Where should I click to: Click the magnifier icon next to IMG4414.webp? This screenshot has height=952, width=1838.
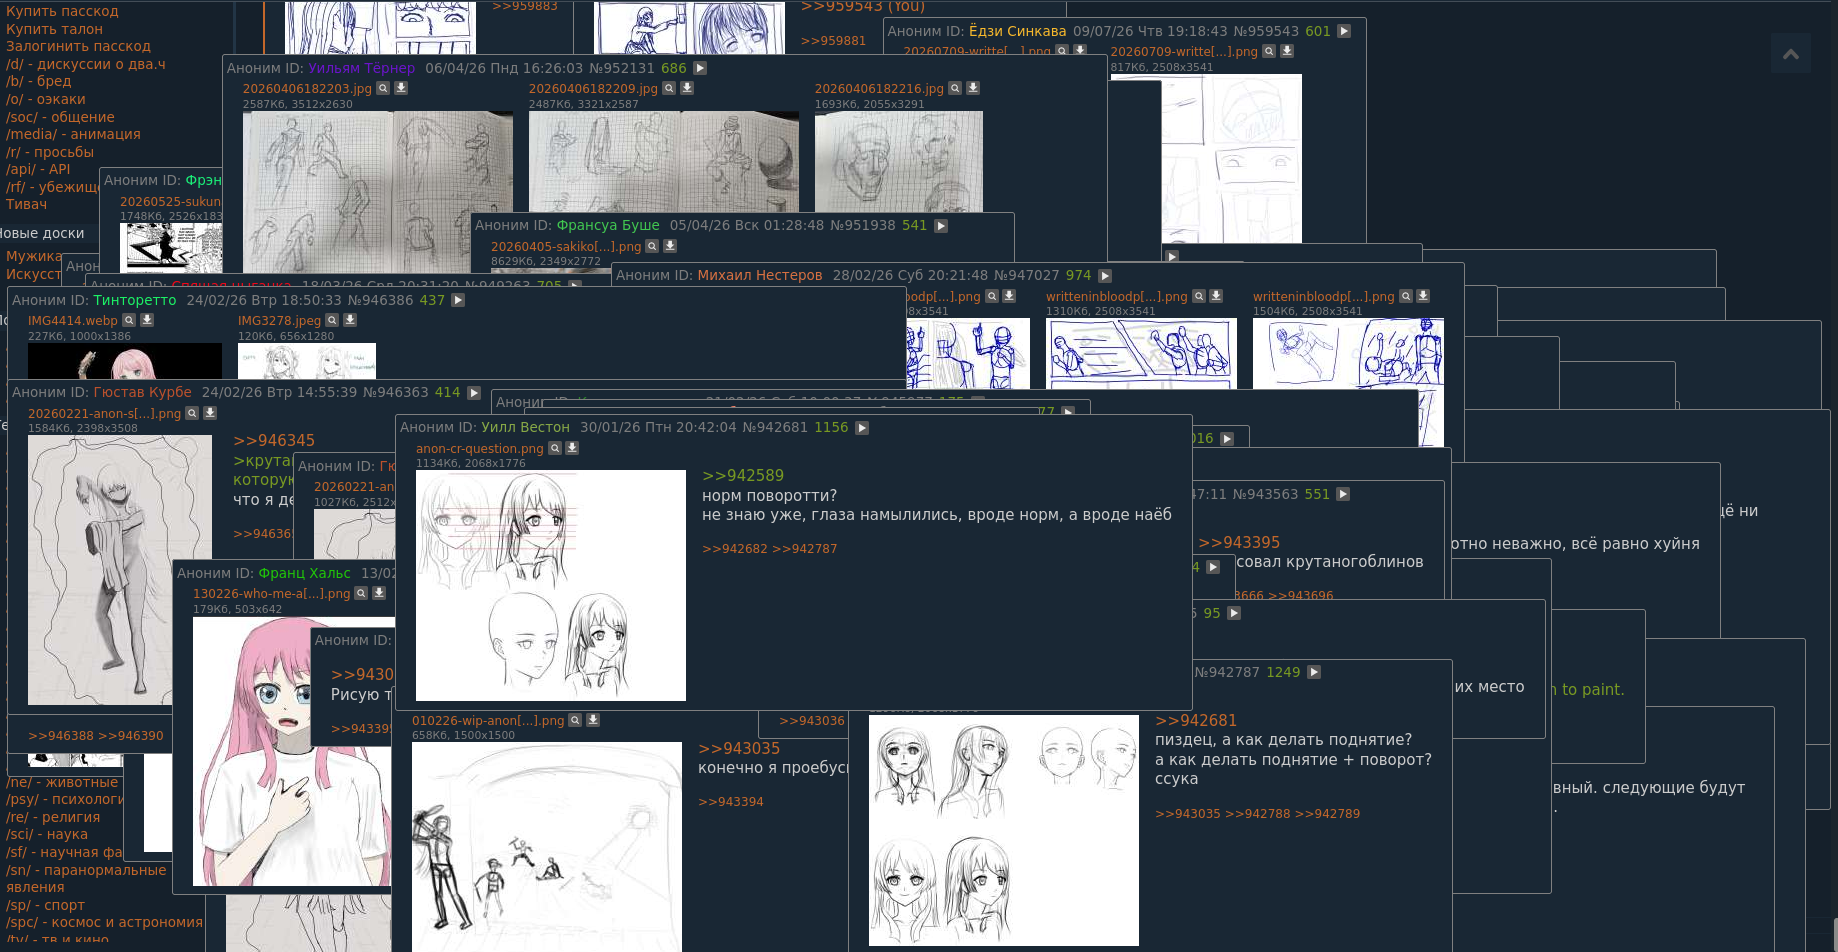(129, 320)
